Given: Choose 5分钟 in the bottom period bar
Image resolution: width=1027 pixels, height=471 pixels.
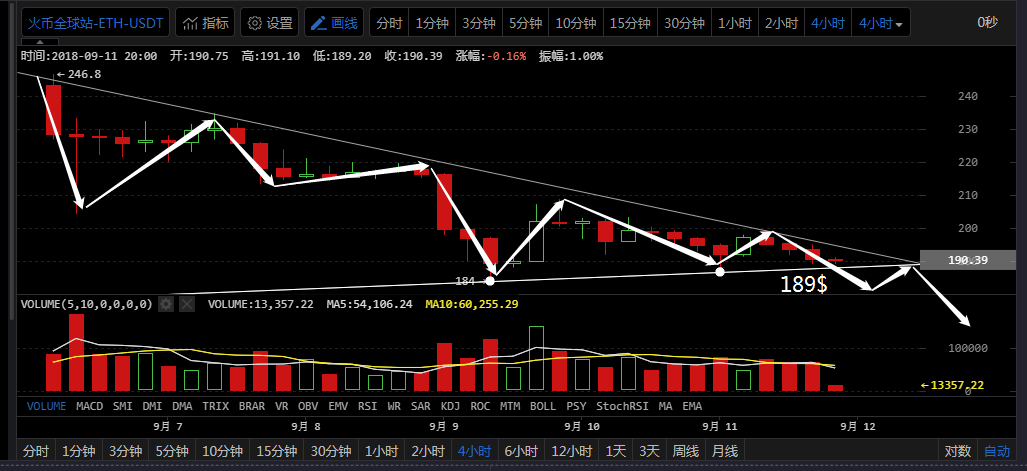Looking at the screenshot, I should tap(172, 451).
